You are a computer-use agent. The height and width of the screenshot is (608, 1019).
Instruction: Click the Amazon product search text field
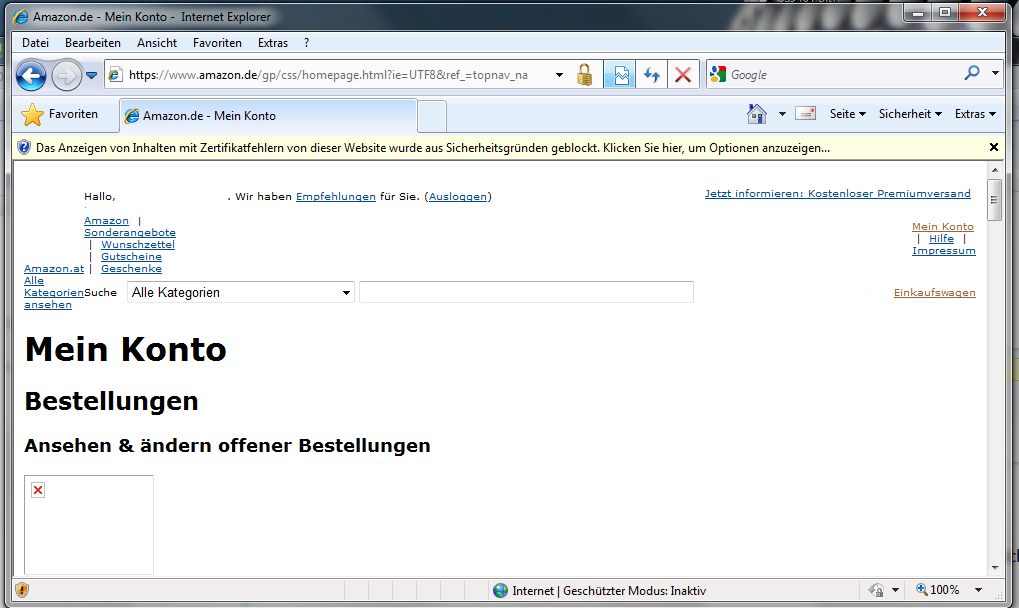click(526, 292)
